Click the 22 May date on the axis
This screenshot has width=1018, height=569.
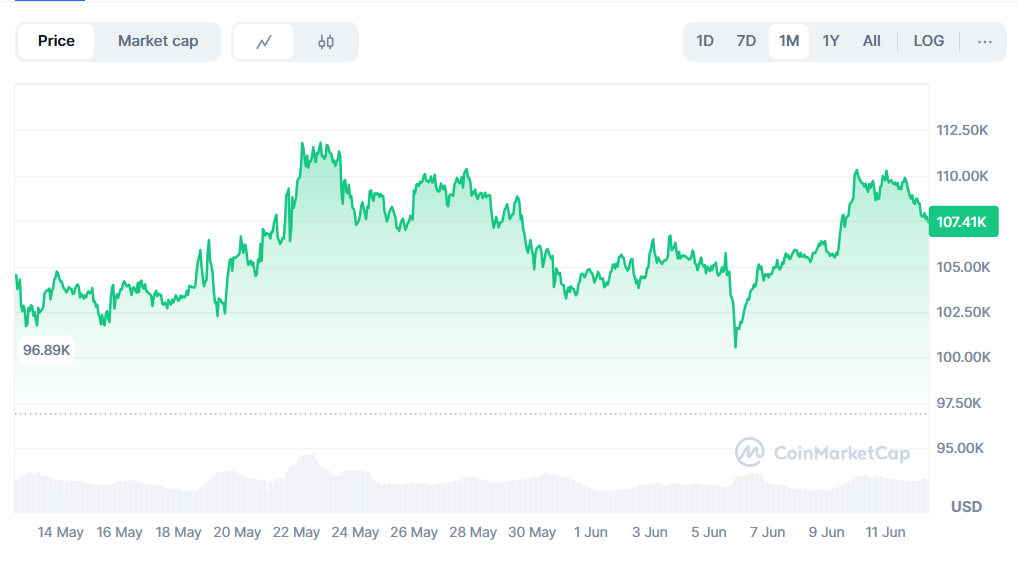pyautogui.click(x=296, y=533)
